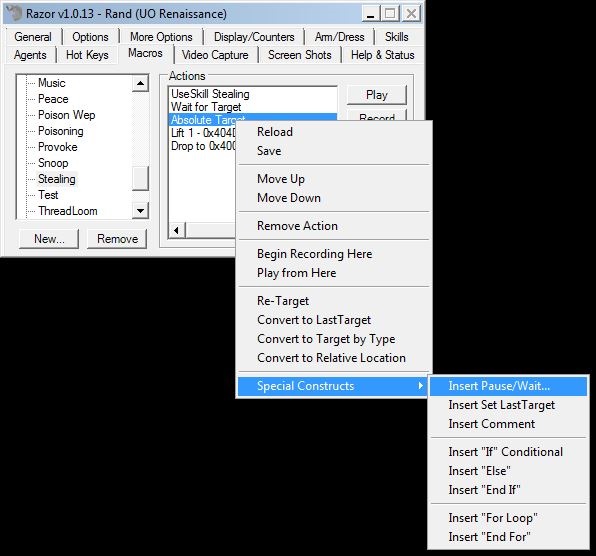Click the Razor app icon in title bar
This screenshot has height=556, width=596.
click(14, 13)
